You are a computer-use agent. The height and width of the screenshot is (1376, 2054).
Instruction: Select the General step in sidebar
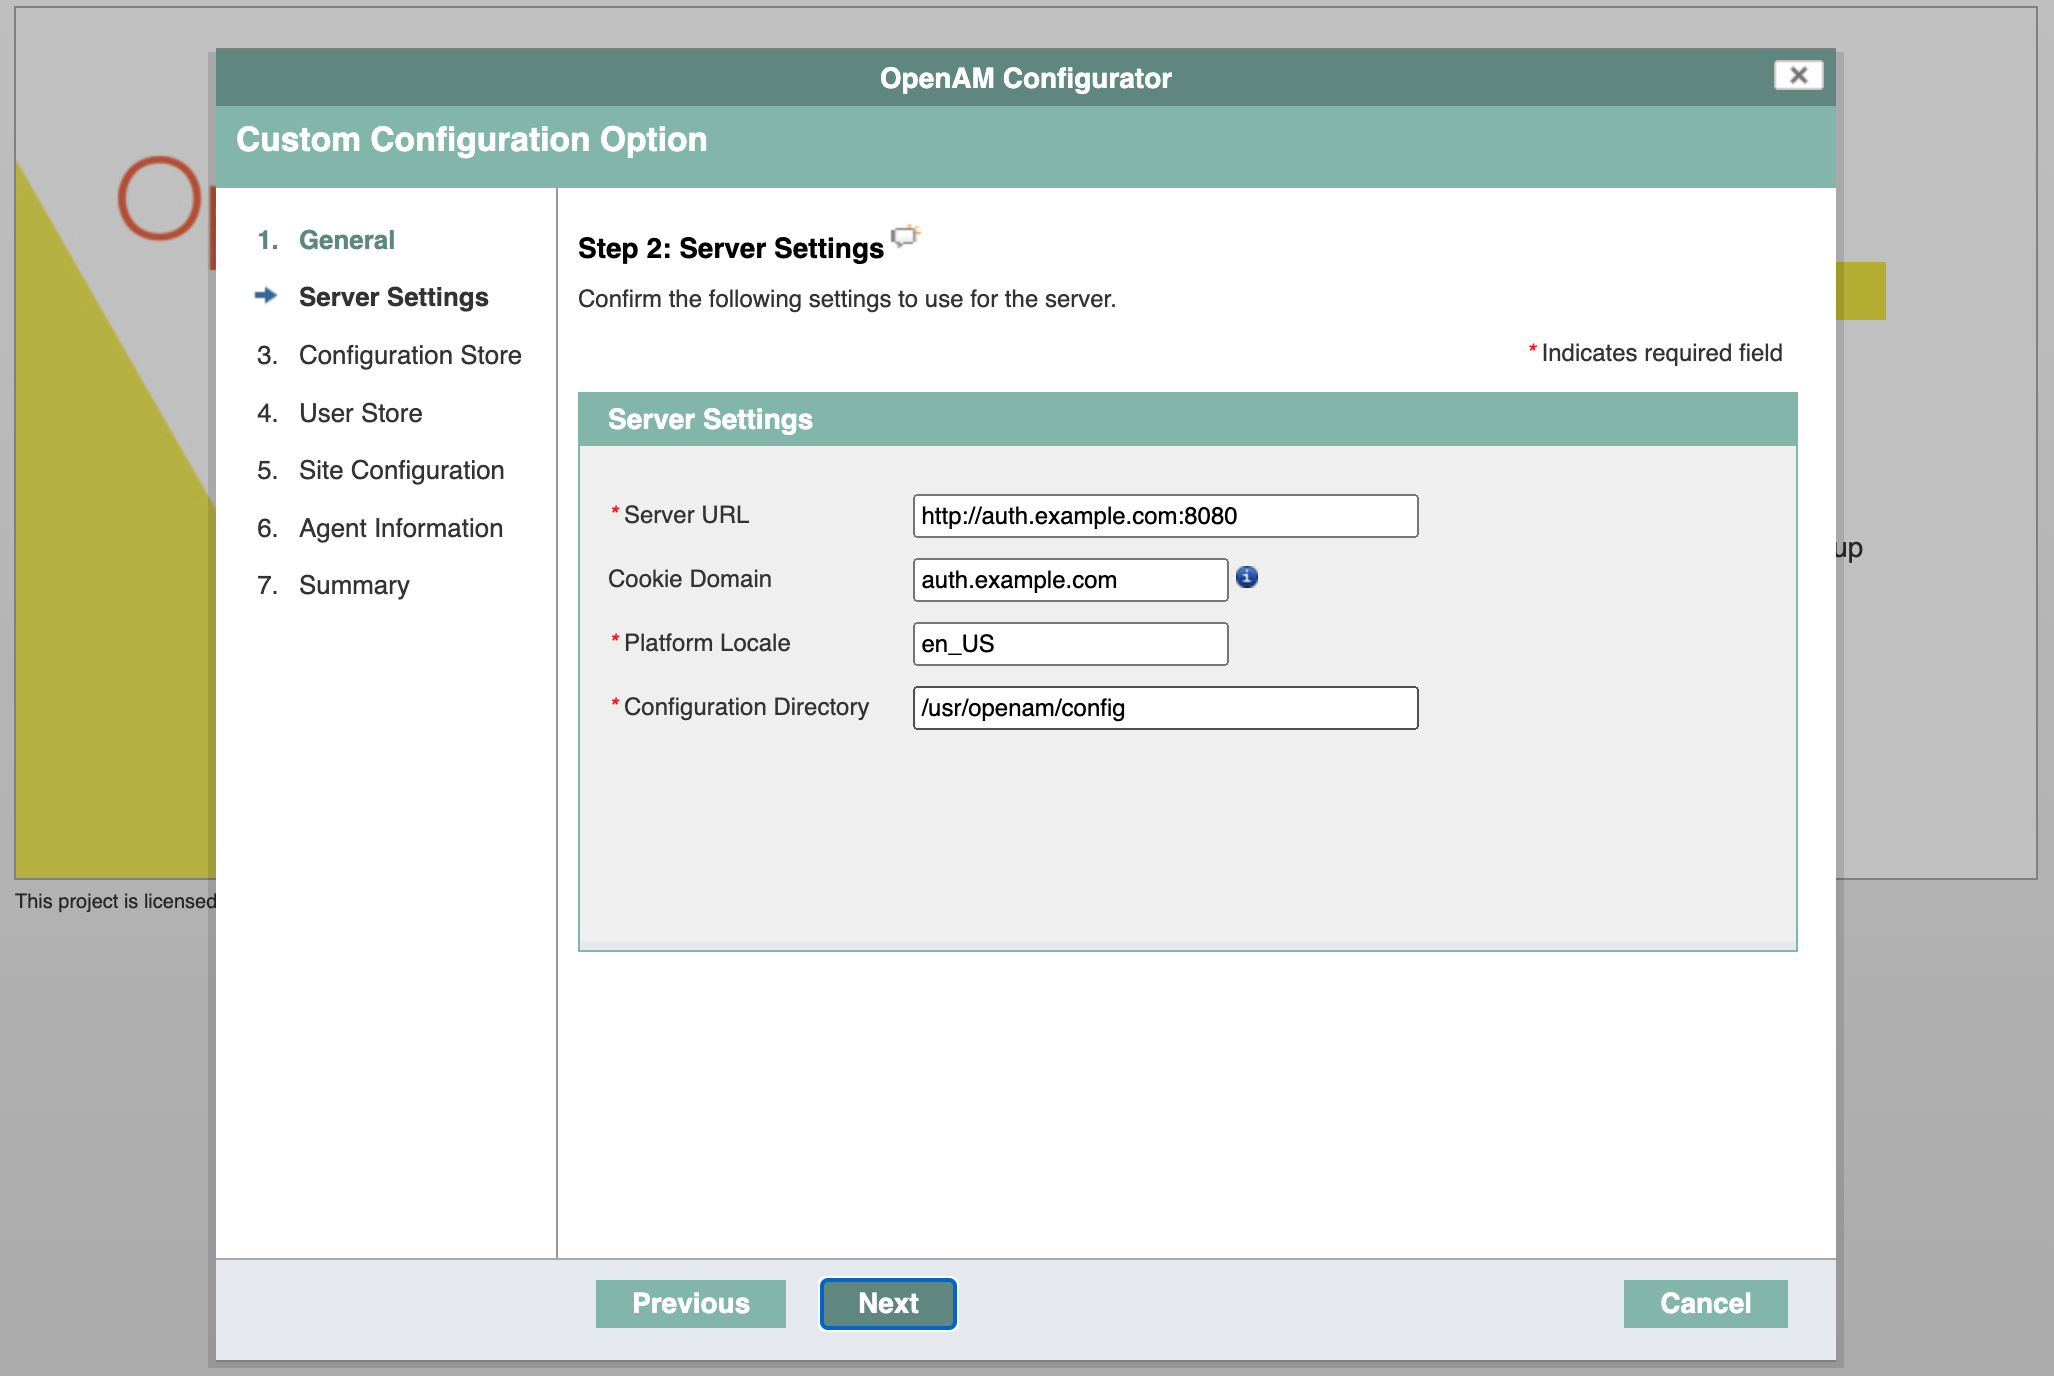click(x=346, y=240)
